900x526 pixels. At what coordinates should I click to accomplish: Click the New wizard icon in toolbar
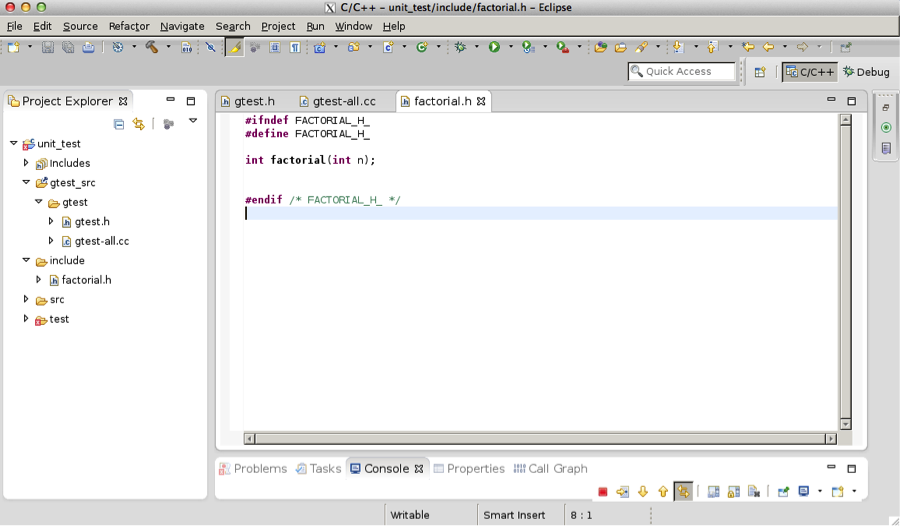pyautogui.click(x=13, y=47)
